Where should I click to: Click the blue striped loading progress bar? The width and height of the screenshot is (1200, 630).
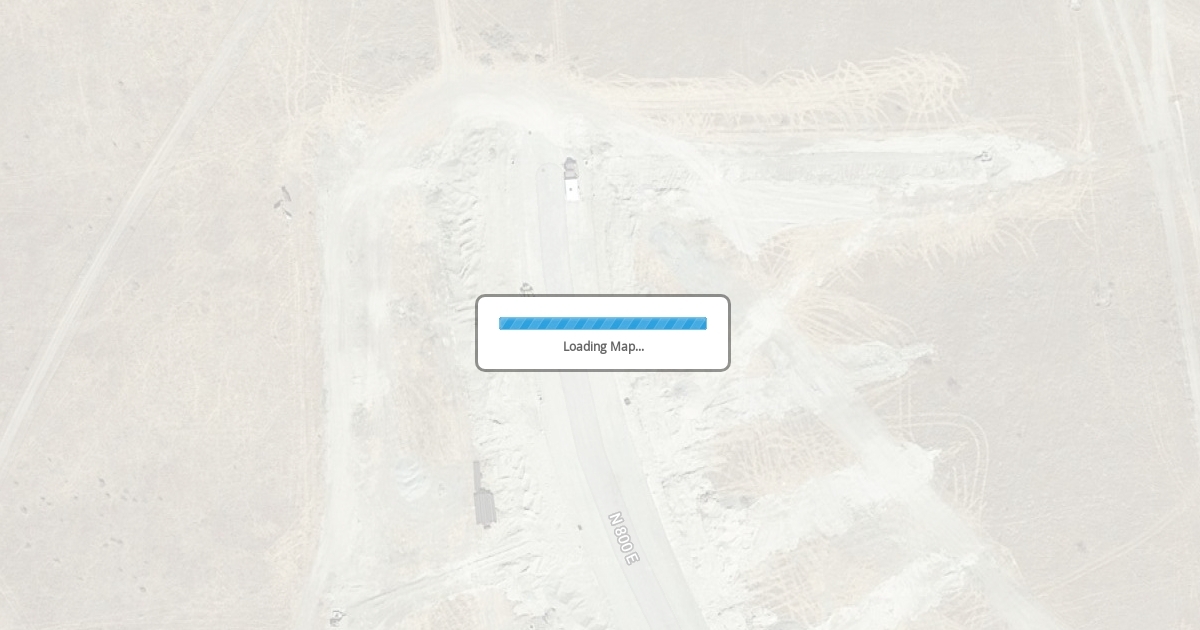(x=603, y=323)
